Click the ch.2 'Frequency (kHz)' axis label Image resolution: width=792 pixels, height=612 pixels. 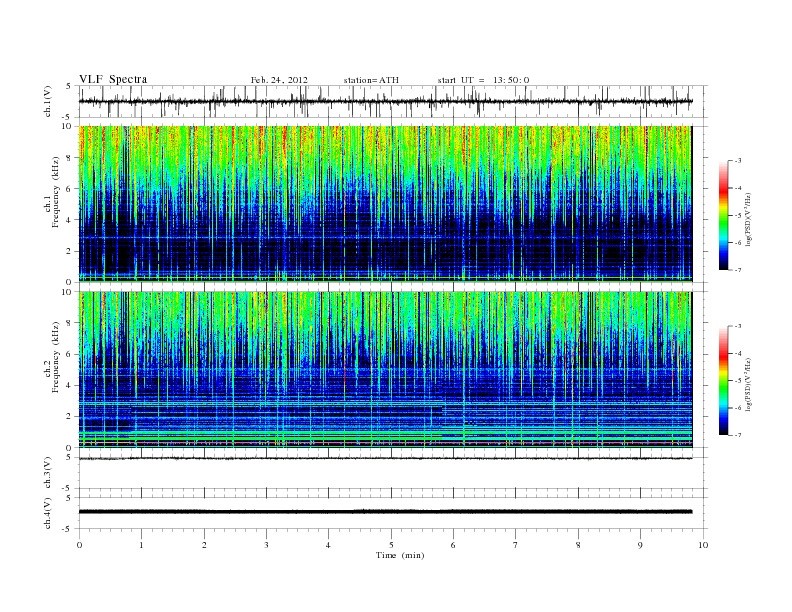pyautogui.click(x=56, y=358)
